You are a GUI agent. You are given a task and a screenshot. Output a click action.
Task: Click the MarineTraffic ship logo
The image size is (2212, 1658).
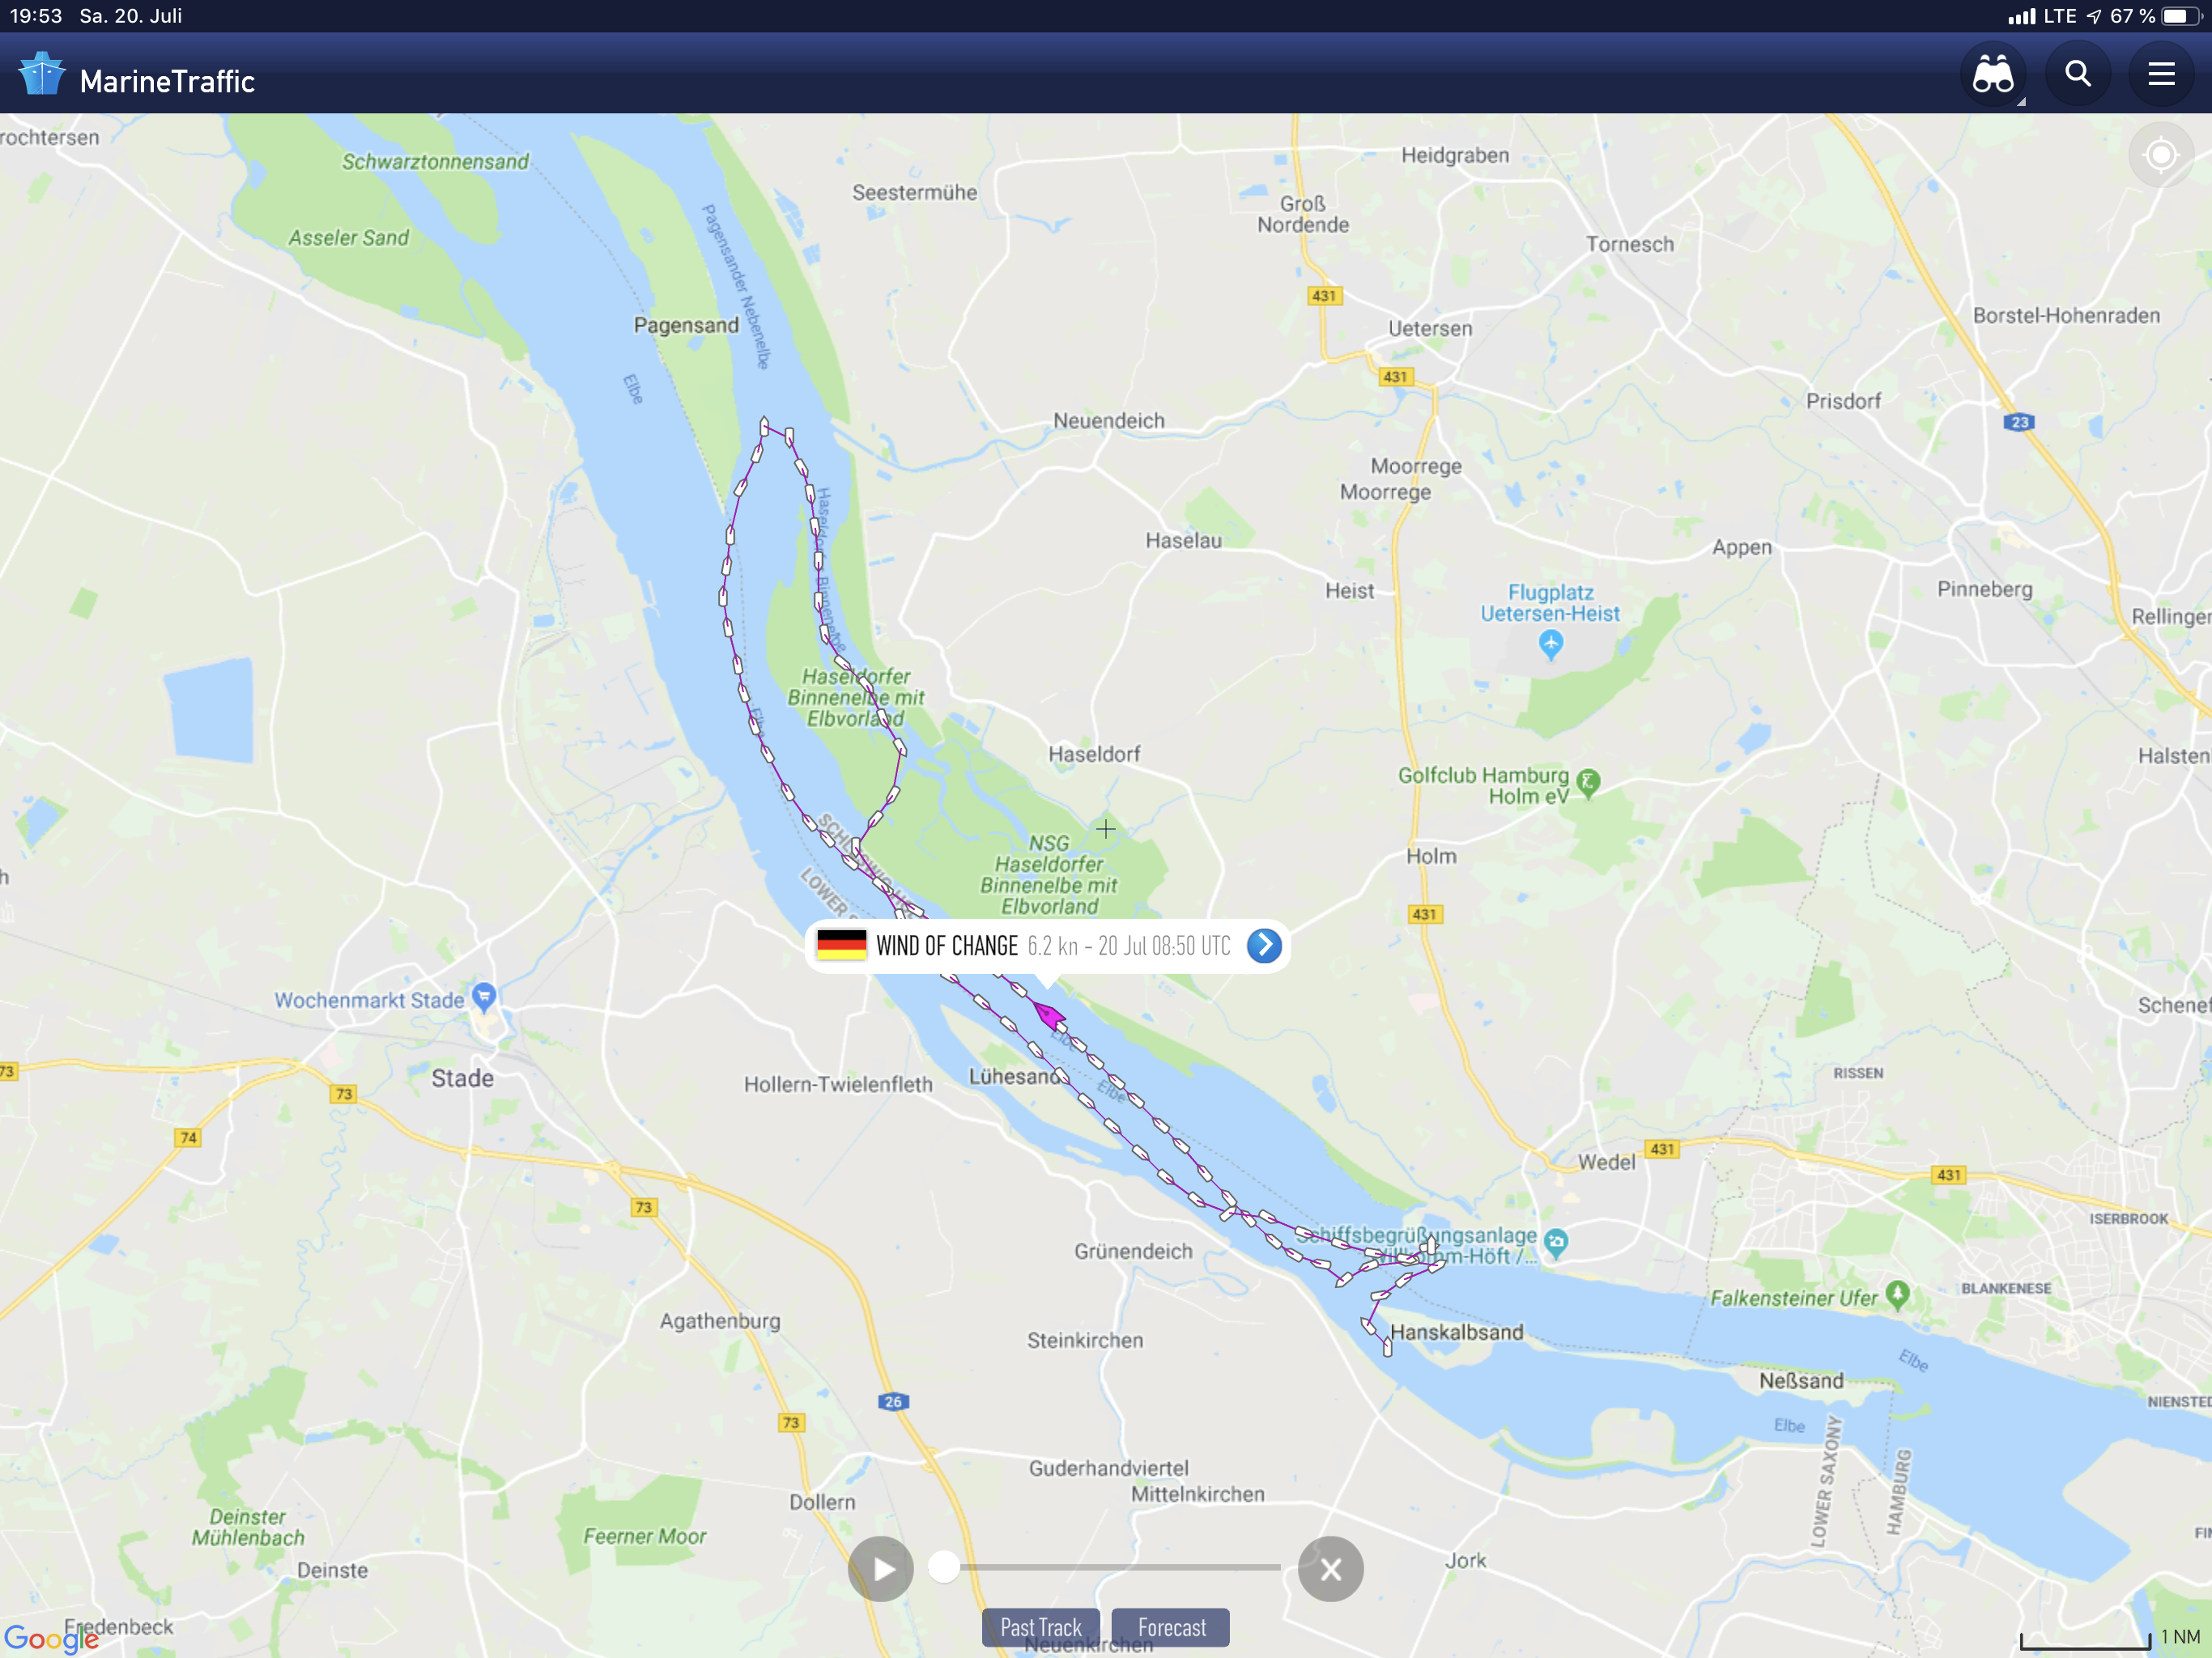tap(42, 75)
